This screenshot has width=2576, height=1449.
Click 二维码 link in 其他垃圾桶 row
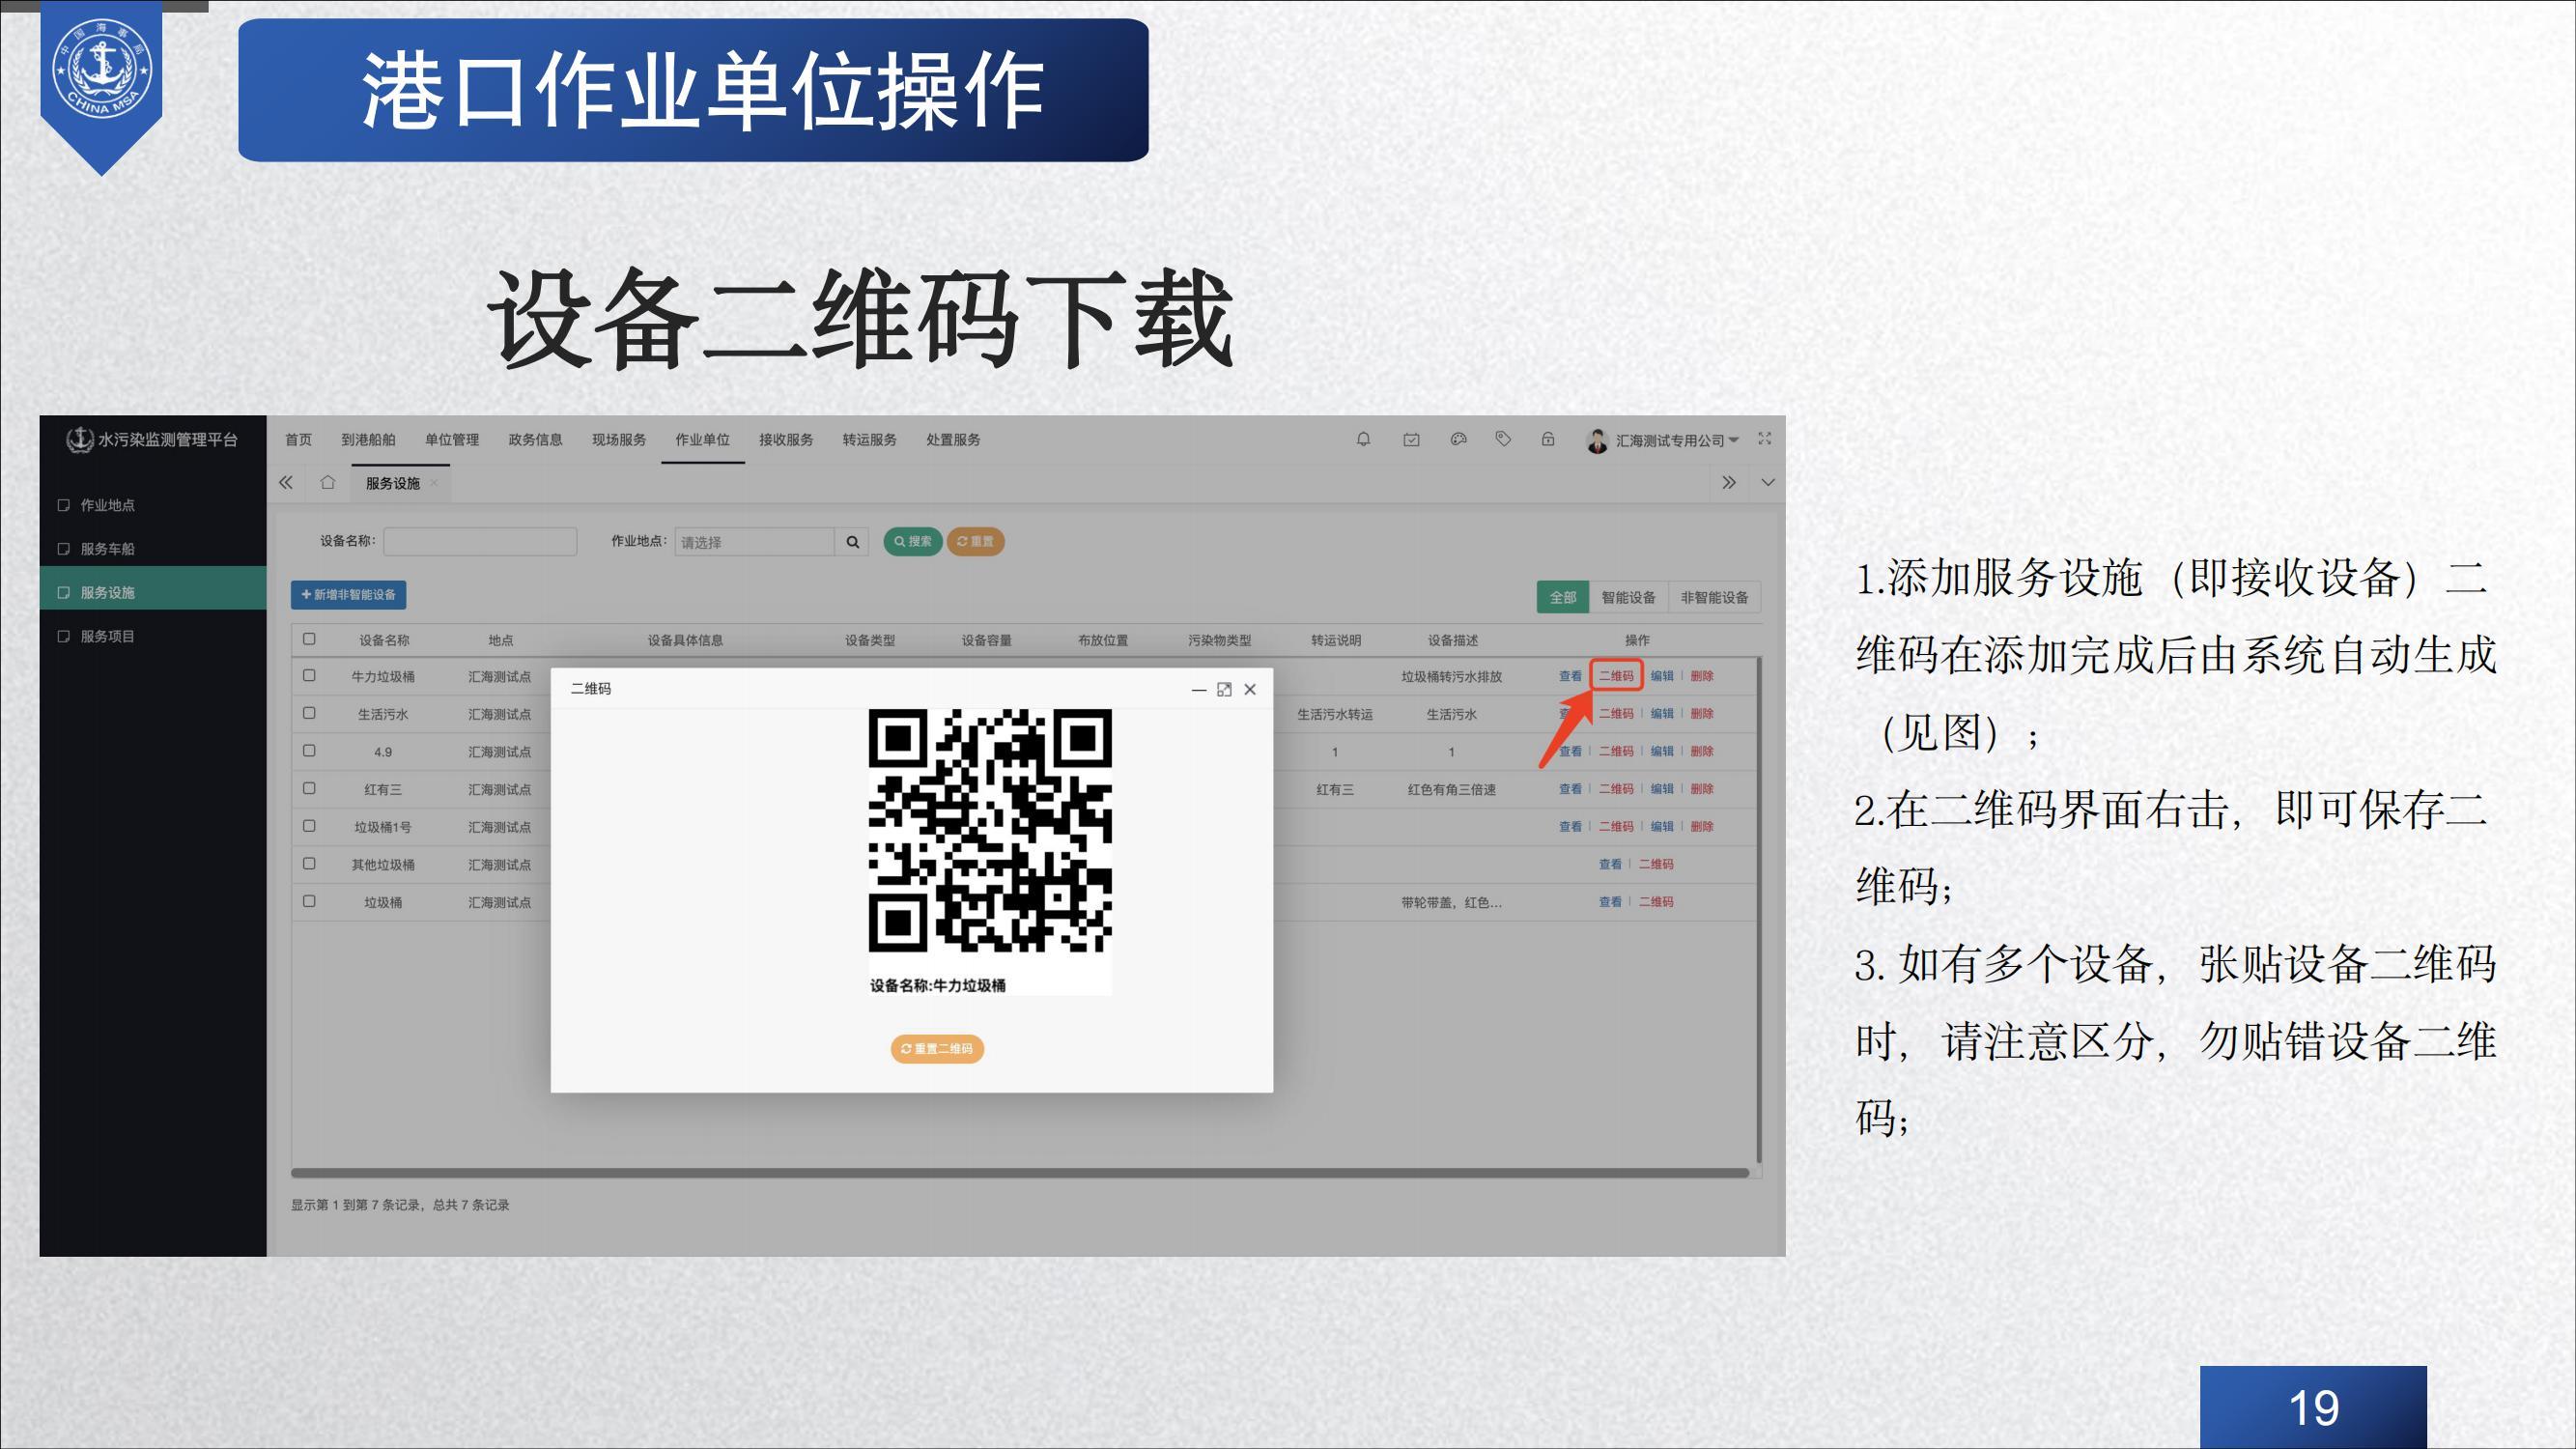point(1656,864)
